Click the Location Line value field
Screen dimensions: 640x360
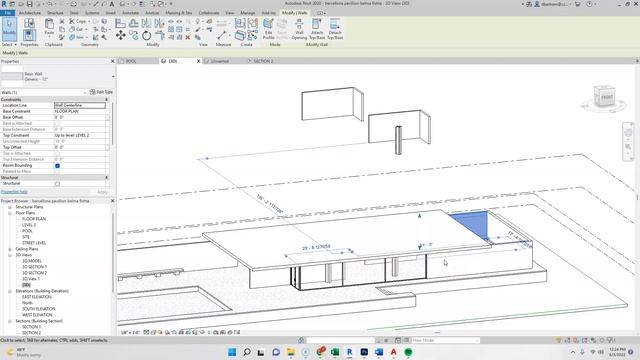click(80, 105)
